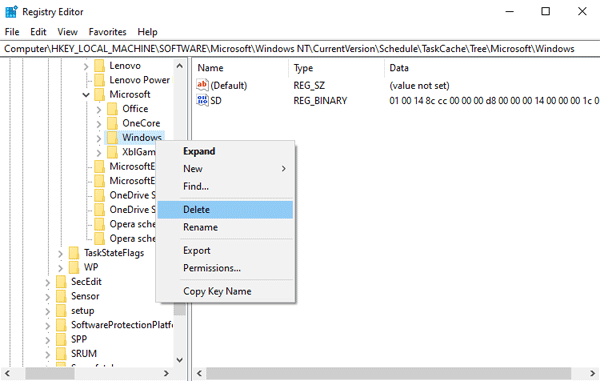Select the Lenovo Power tree key label
The width and height of the screenshot is (600, 381).
[140, 80]
